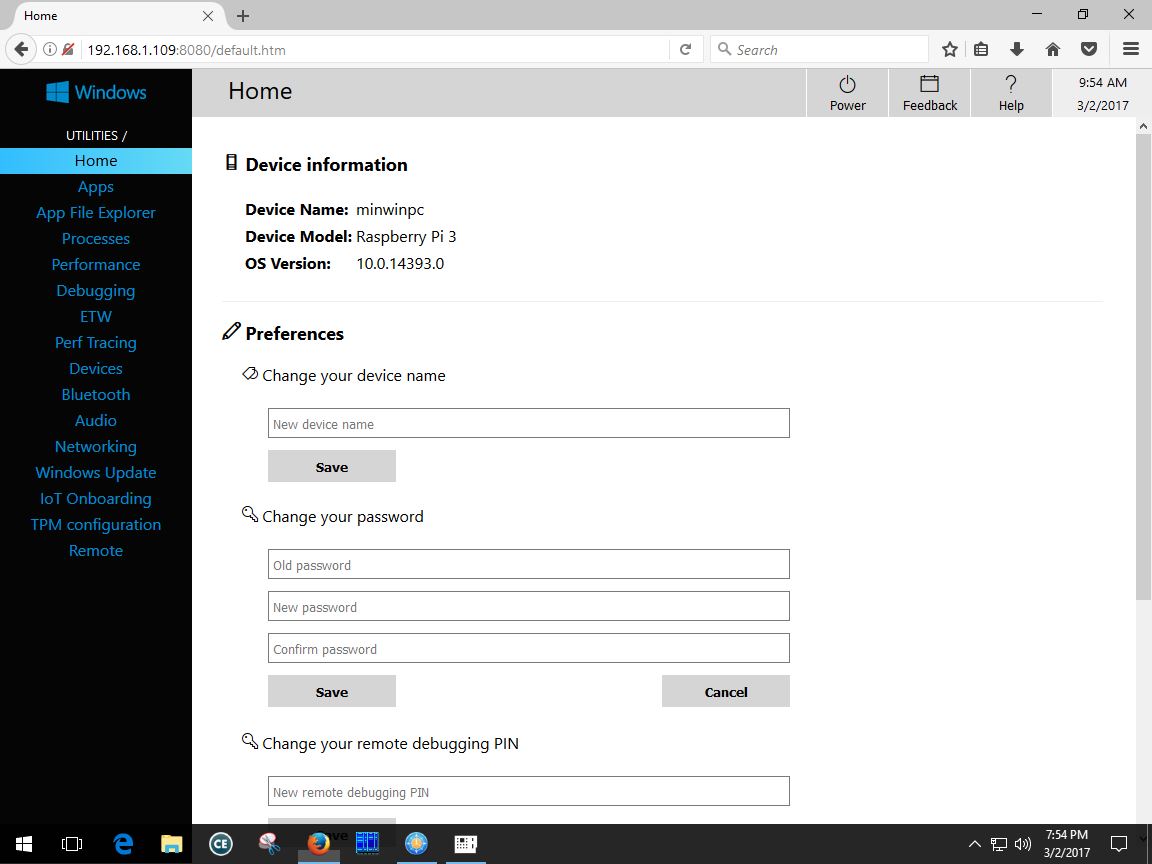Open the taskbar clock showing 7:54 PM
The width and height of the screenshot is (1152, 864).
[1067, 843]
